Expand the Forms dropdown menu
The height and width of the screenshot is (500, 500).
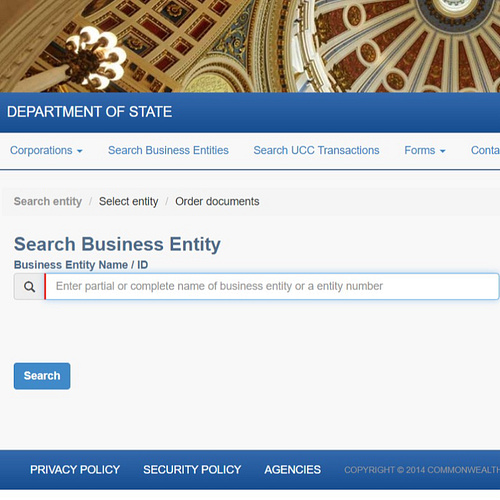(x=425, y=150)
